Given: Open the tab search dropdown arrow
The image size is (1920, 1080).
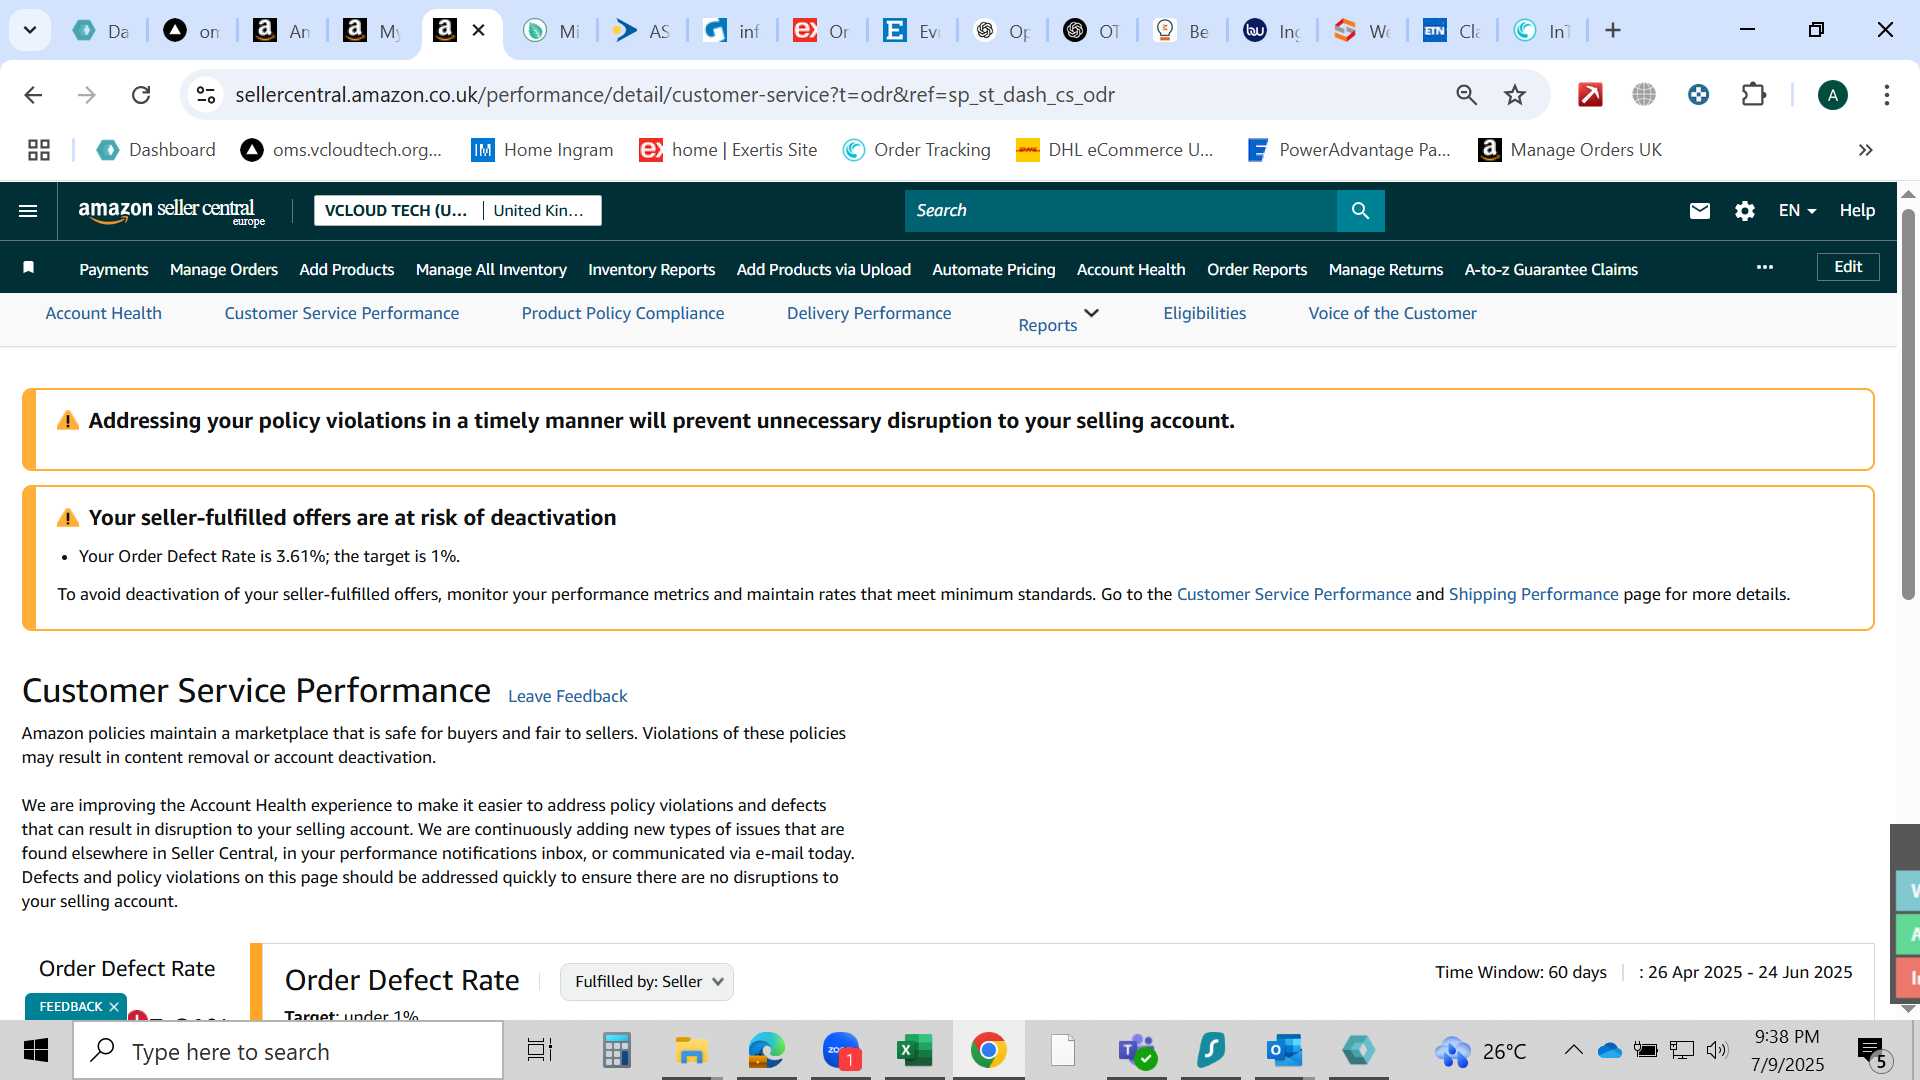Looking at the screenshot, I should pos(30,31).
